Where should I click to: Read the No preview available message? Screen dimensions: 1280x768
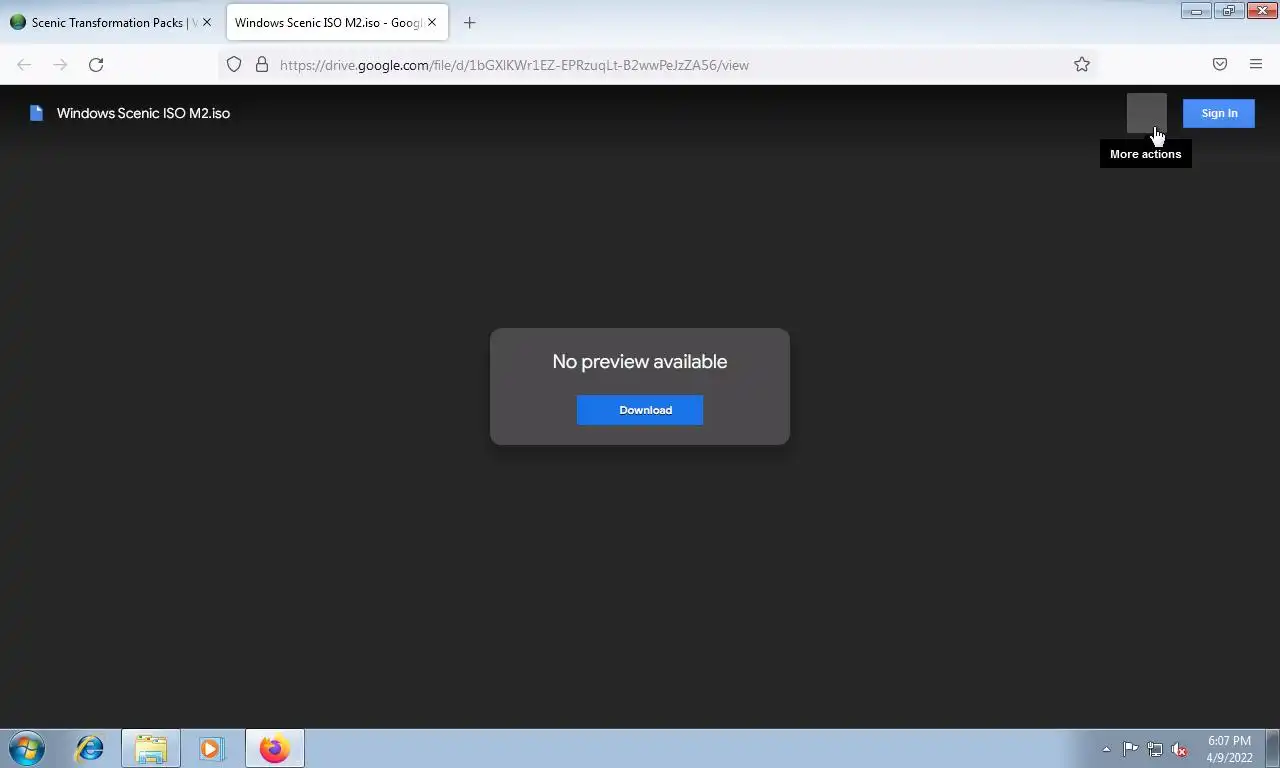tap(640, 362)
